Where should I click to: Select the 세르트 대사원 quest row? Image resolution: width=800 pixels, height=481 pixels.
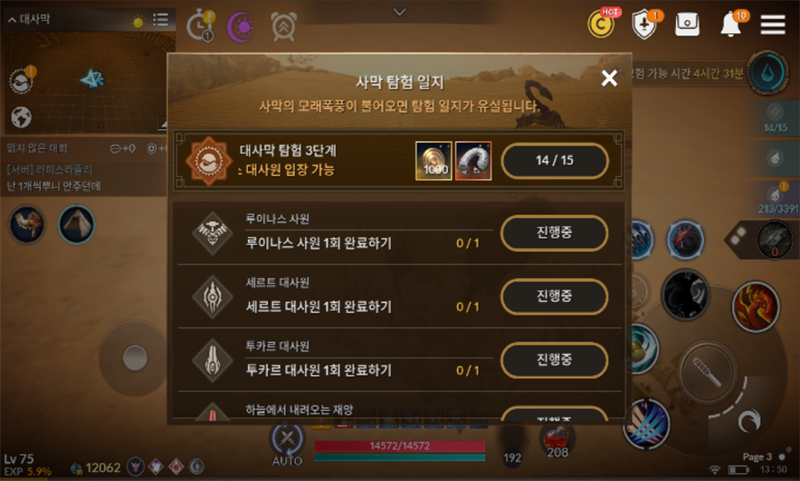[398, 296]
